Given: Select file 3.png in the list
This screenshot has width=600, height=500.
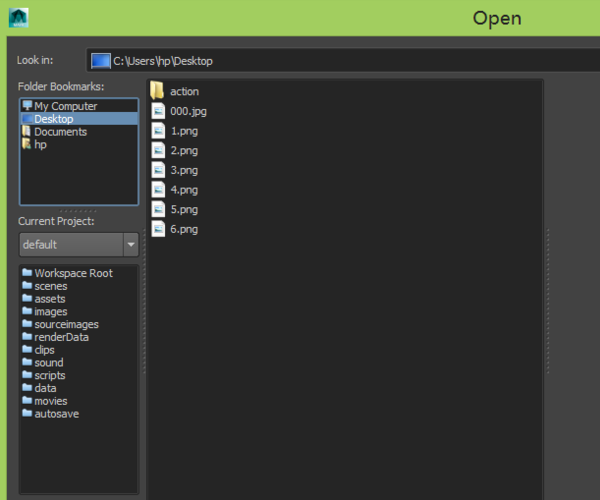Looking at the screenshot, I should click(183, 170).
